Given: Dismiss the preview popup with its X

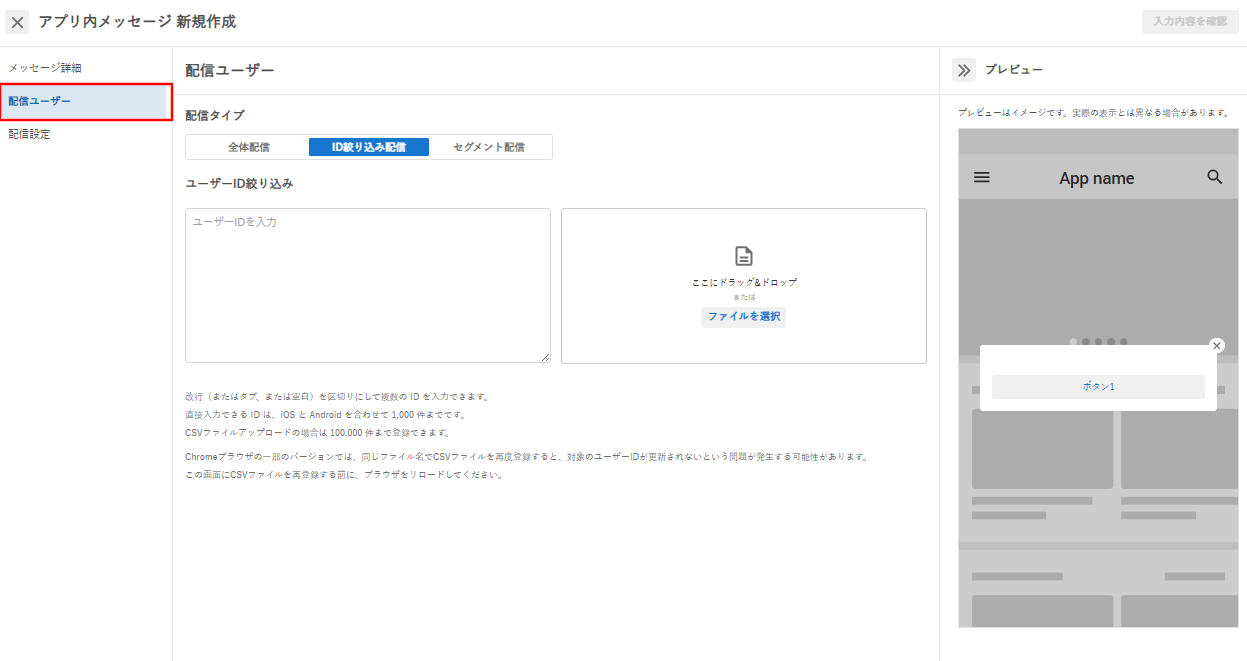Looking at the screenshot, I should [x=1216, y=346].
